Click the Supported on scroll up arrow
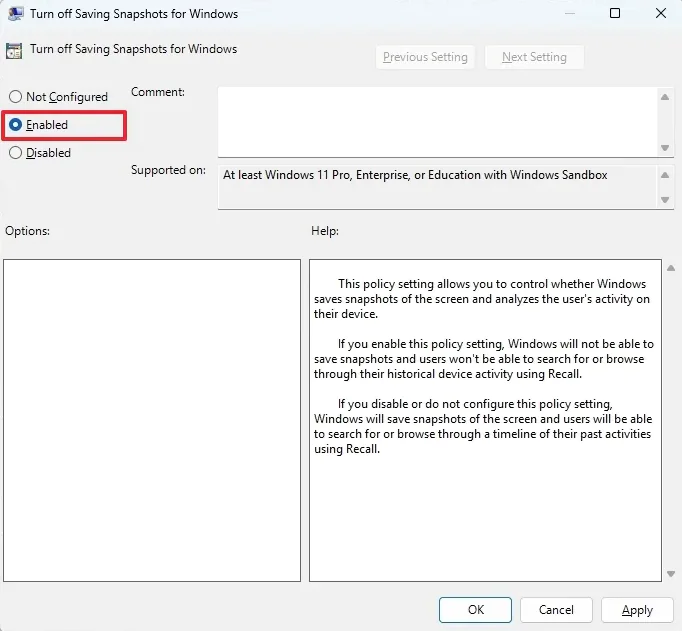This screenshot has width=682, height=631. pyautogui.click(x=665, y=175)
